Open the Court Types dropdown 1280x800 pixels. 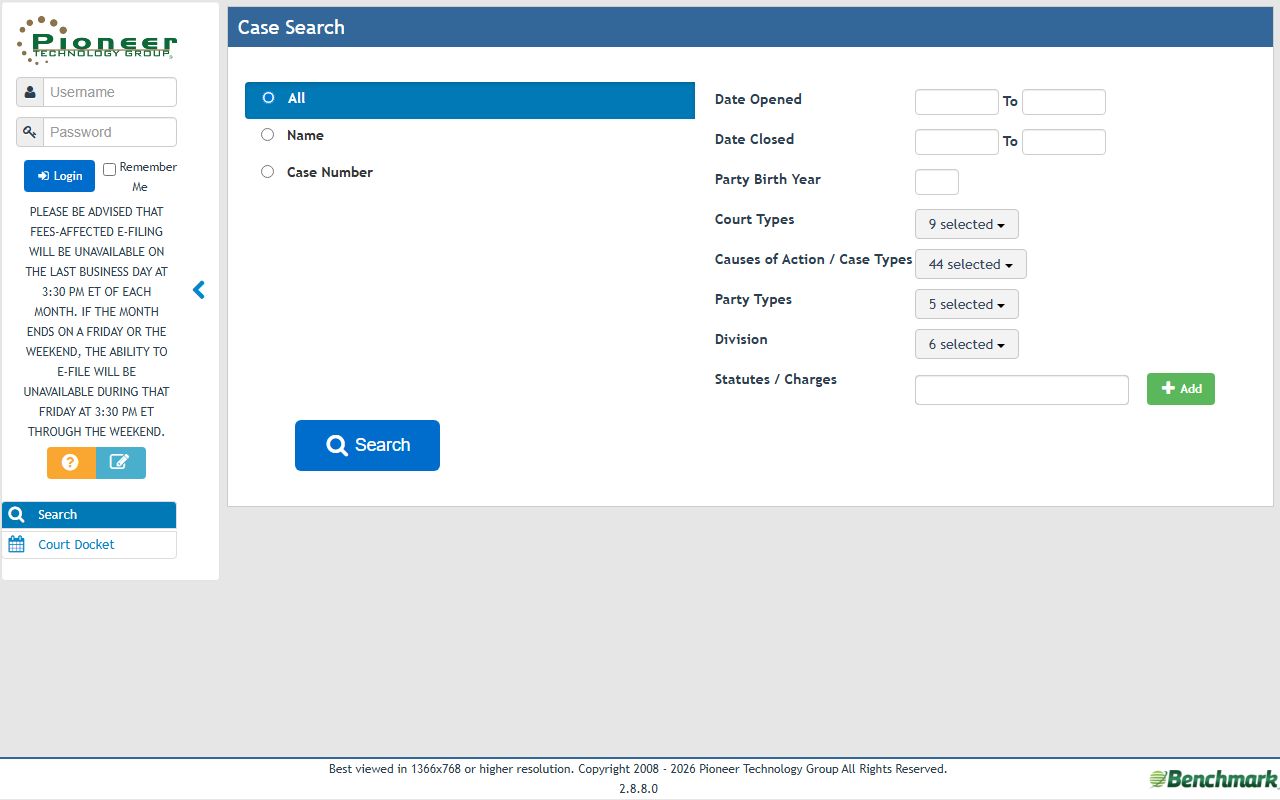(x=967, y=224)
